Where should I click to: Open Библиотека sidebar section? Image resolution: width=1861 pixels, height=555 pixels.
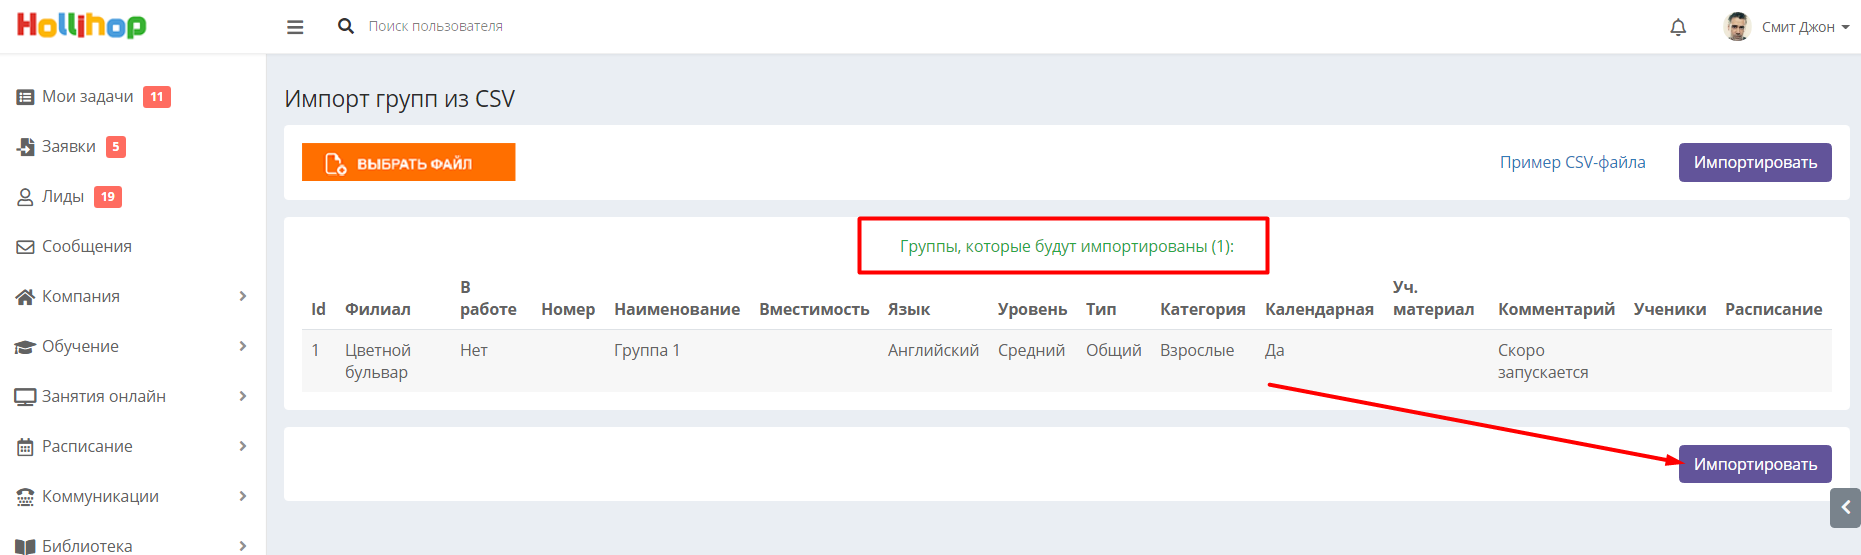click(x=87, y=546)
